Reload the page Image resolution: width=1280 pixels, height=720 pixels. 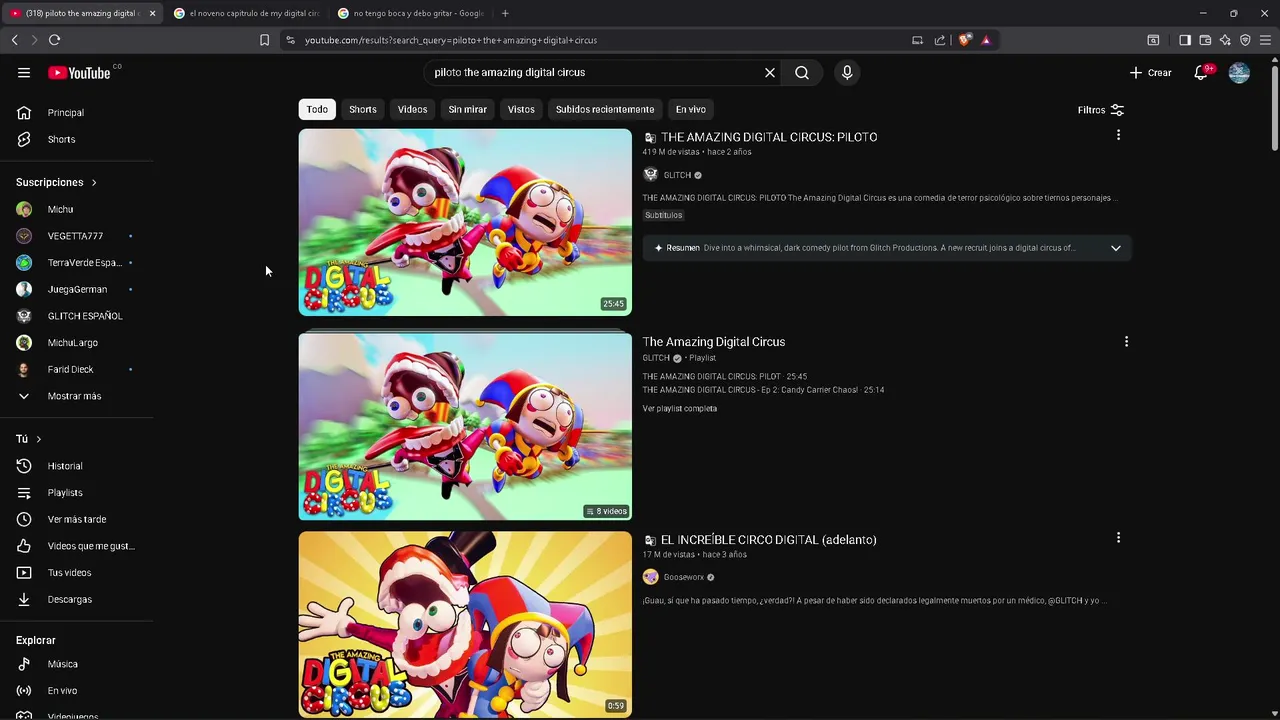click(54, 40)
